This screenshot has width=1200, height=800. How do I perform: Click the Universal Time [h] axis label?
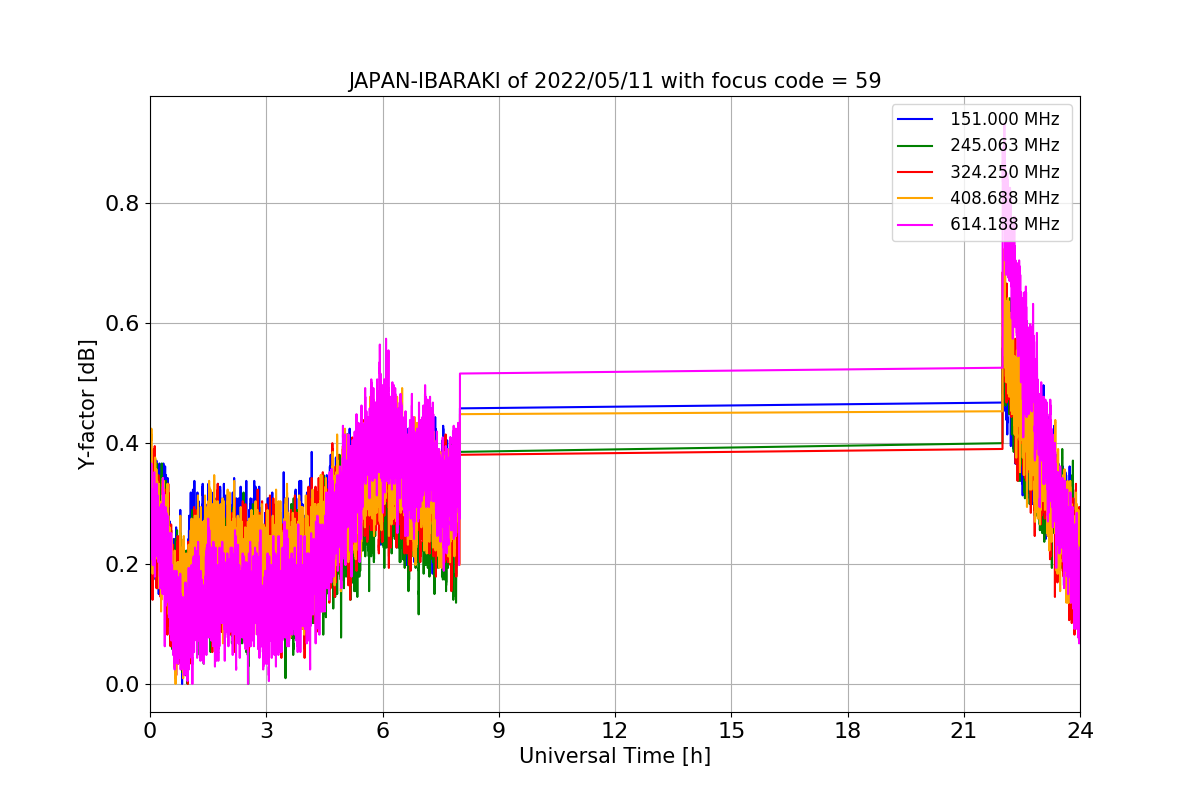615,756
